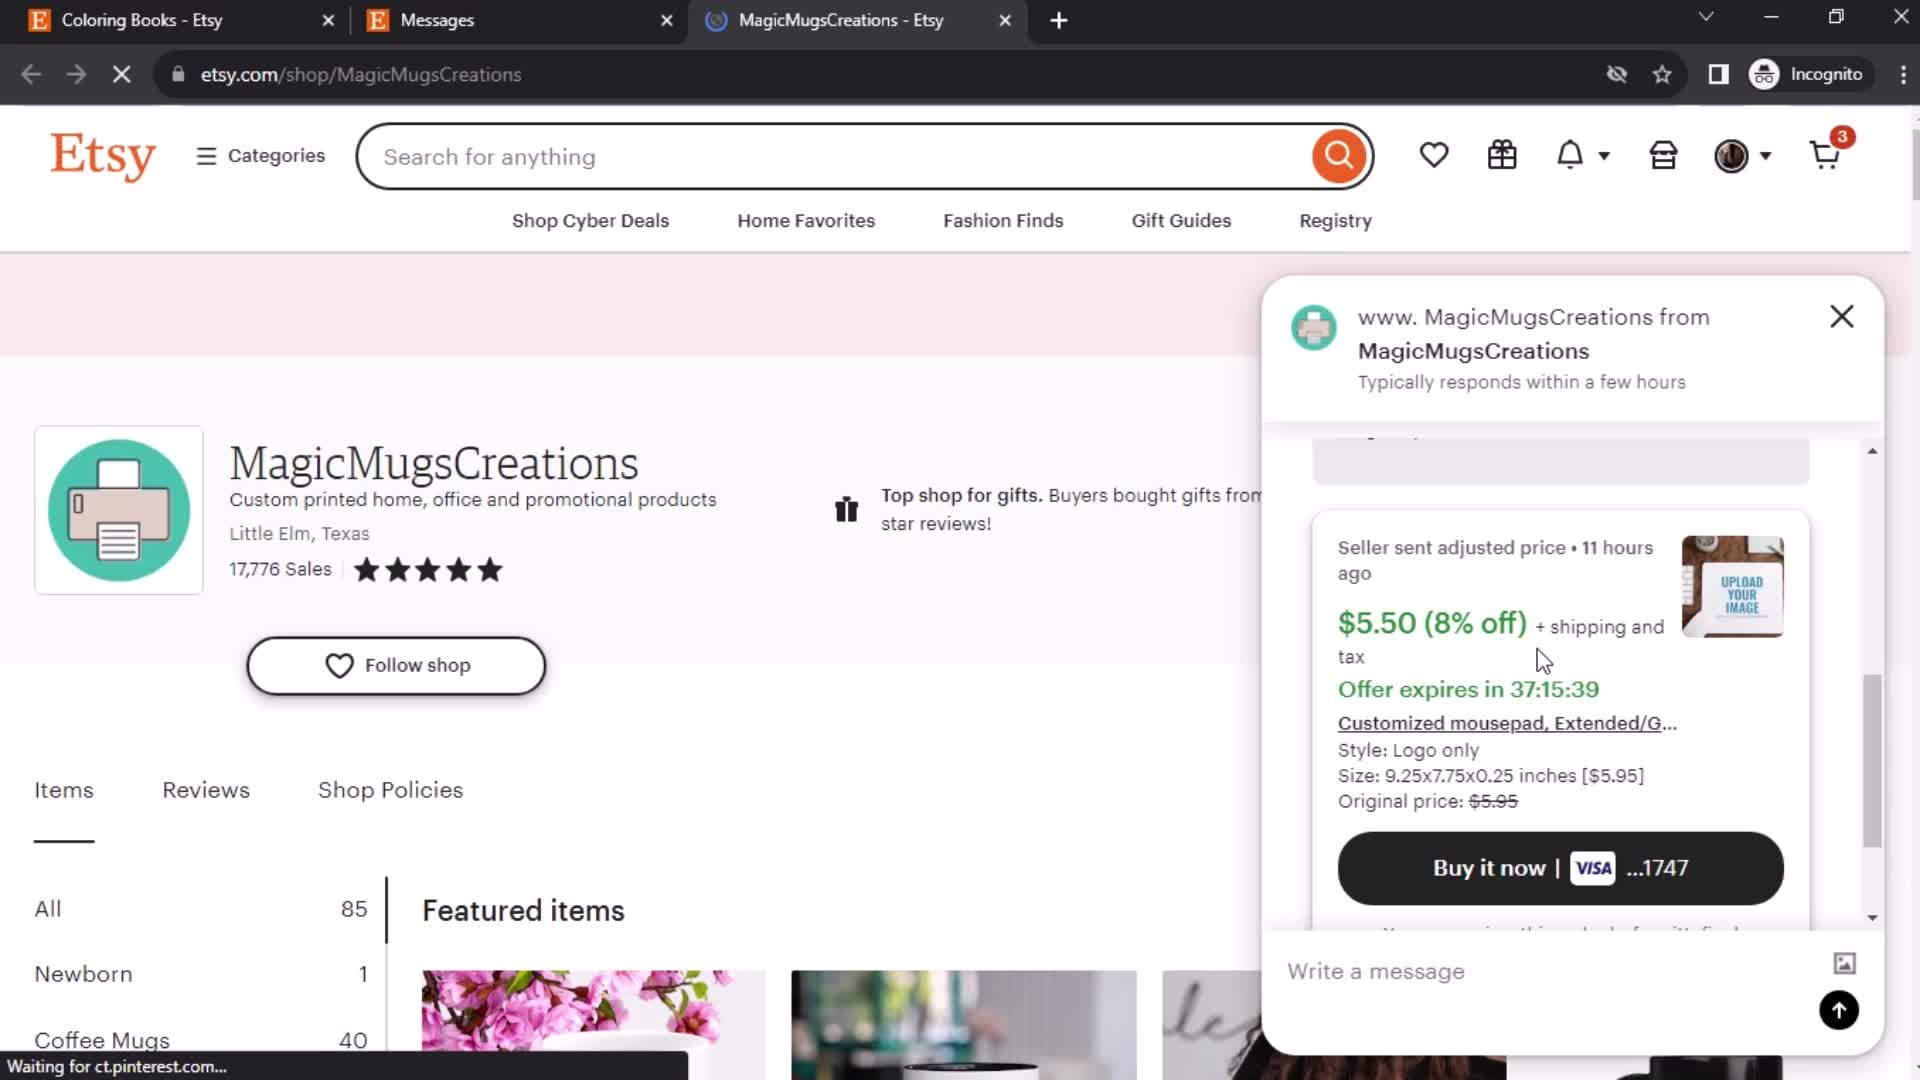Image resolution: width=1920 pixels, height=1080 pixels.
Task: Open Registry link
Action: click(1335, 221)
